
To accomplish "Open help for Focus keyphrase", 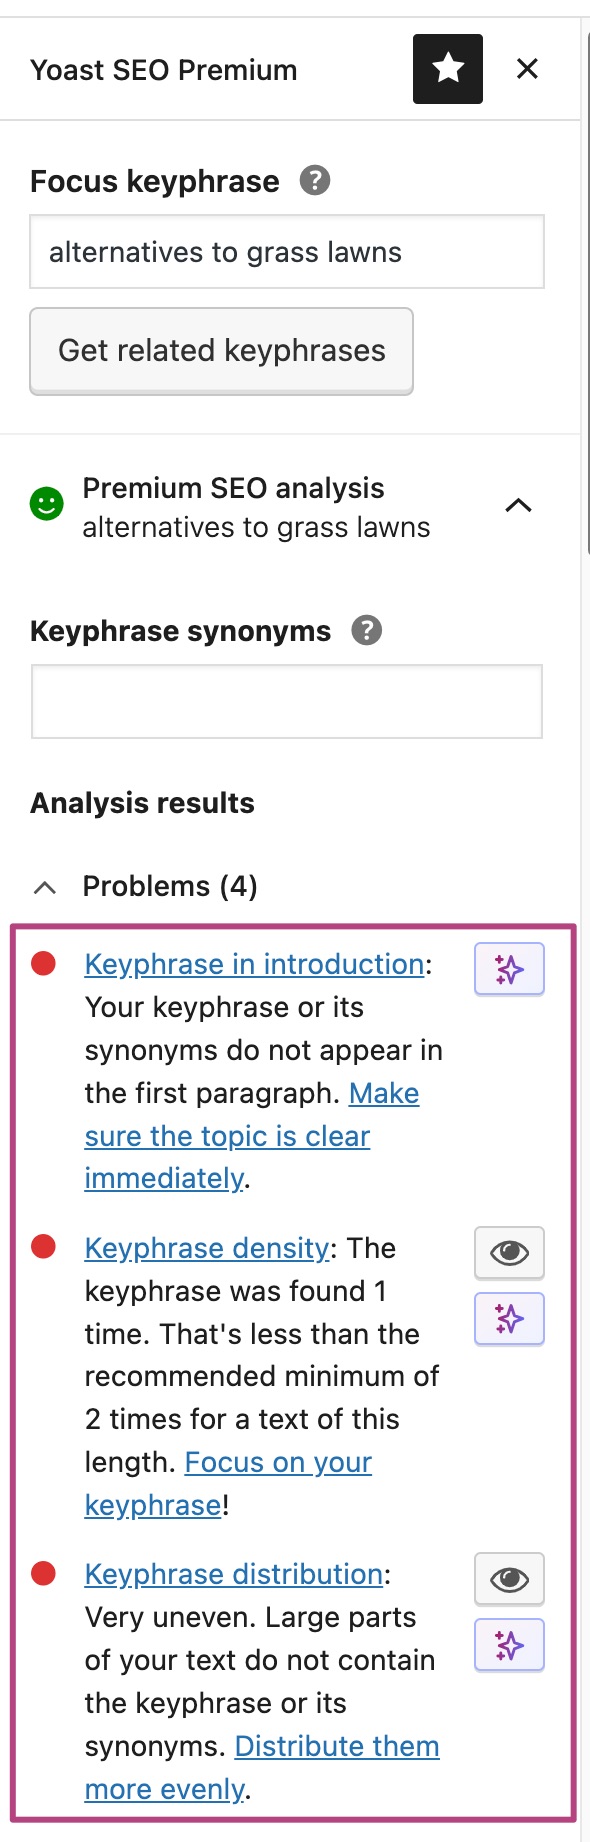I will (315, 181).
